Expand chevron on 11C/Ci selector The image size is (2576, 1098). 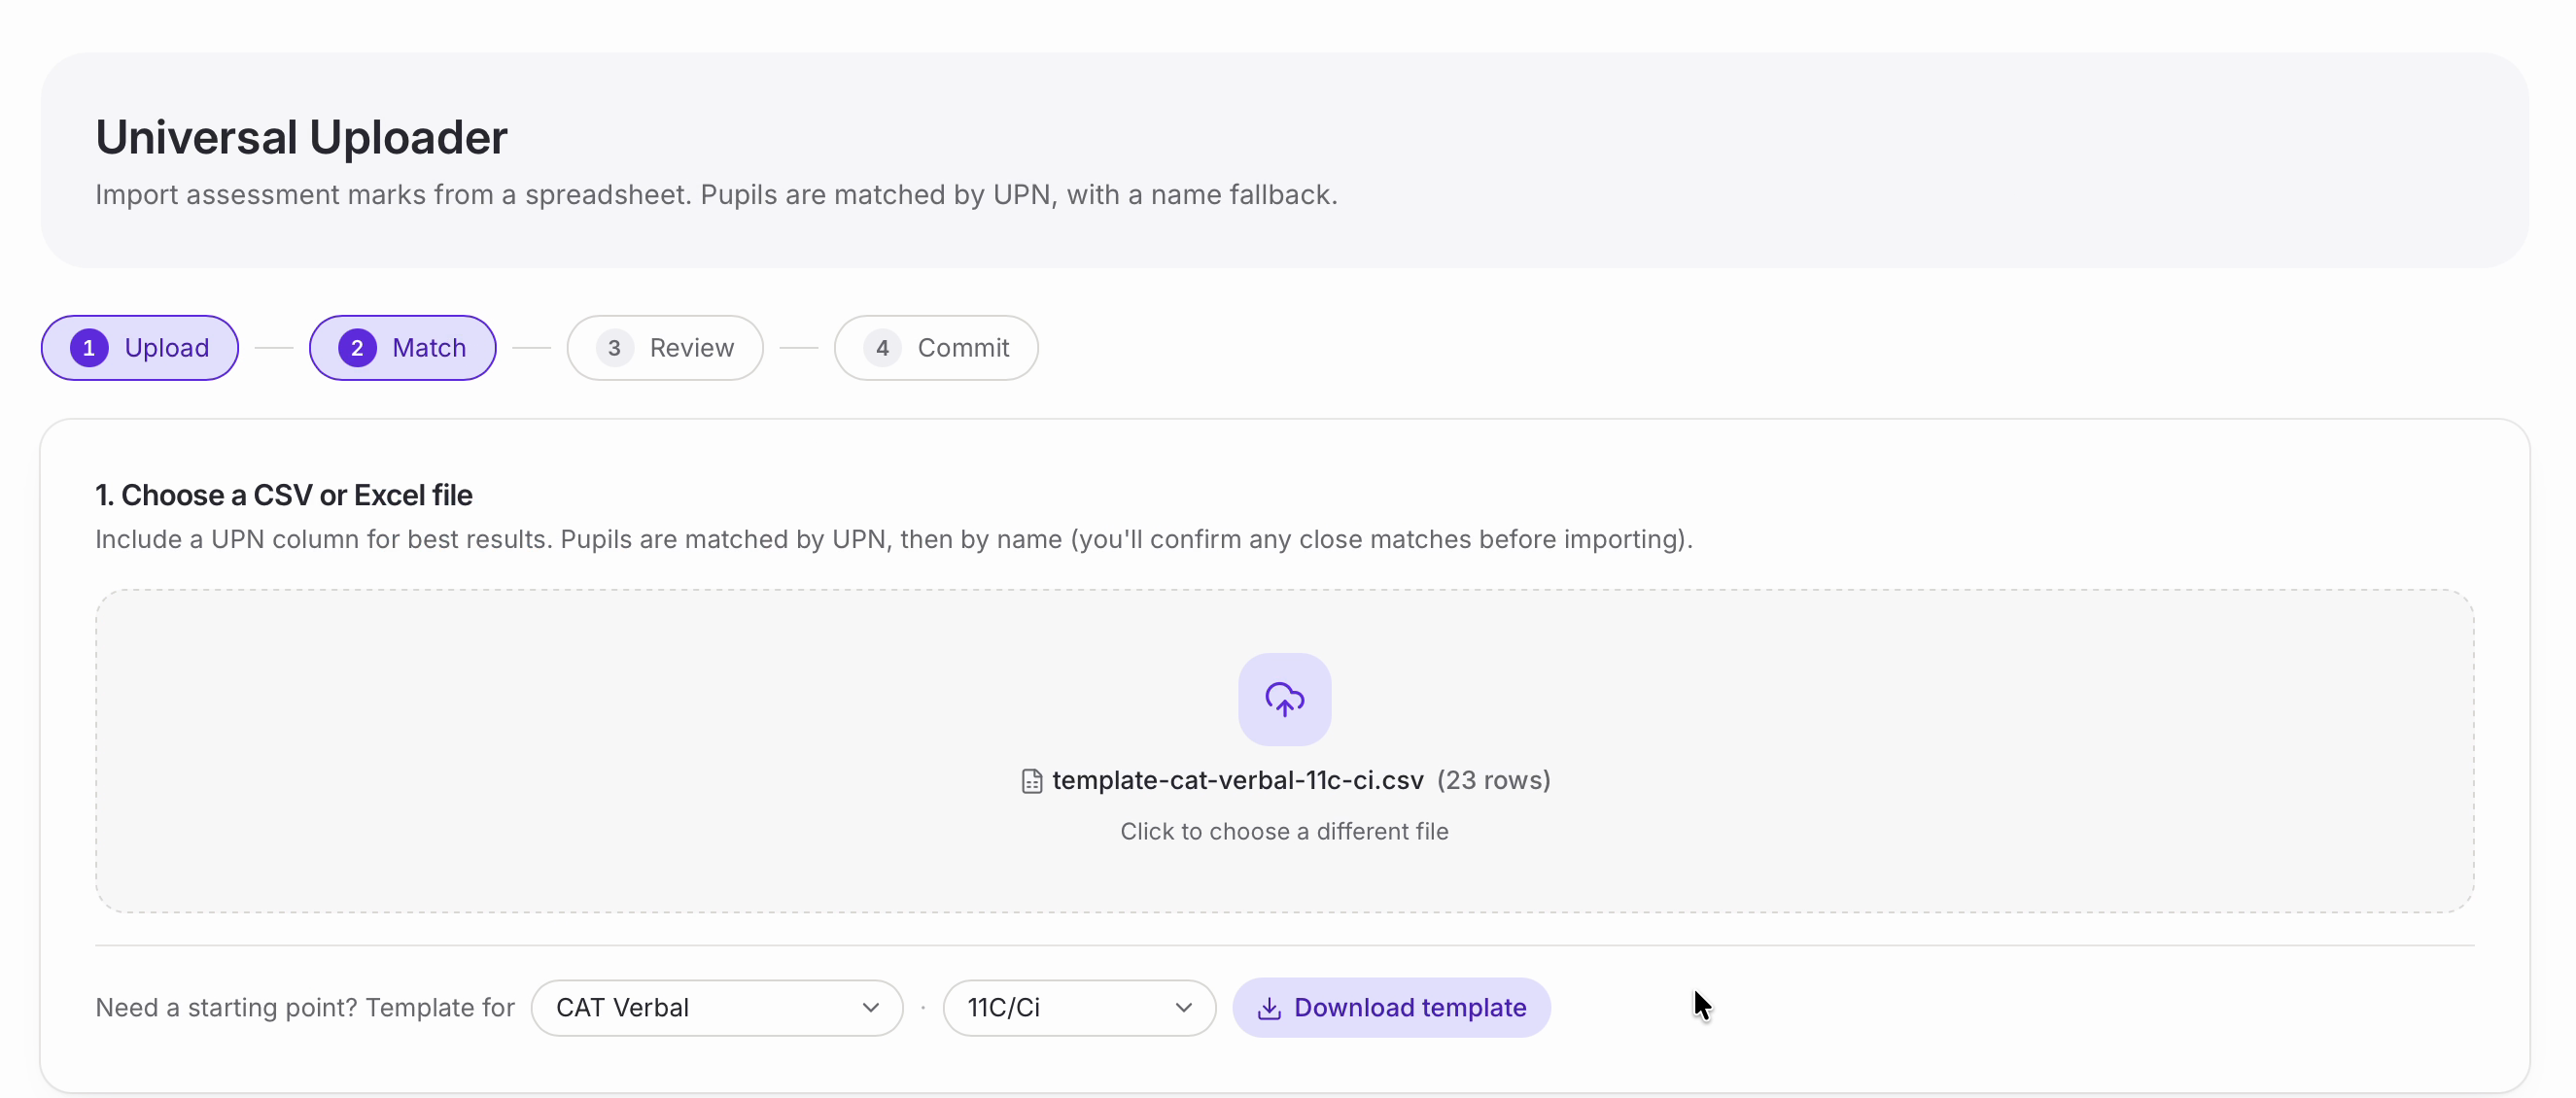pyautogui.click(x=1183, y=1008)
